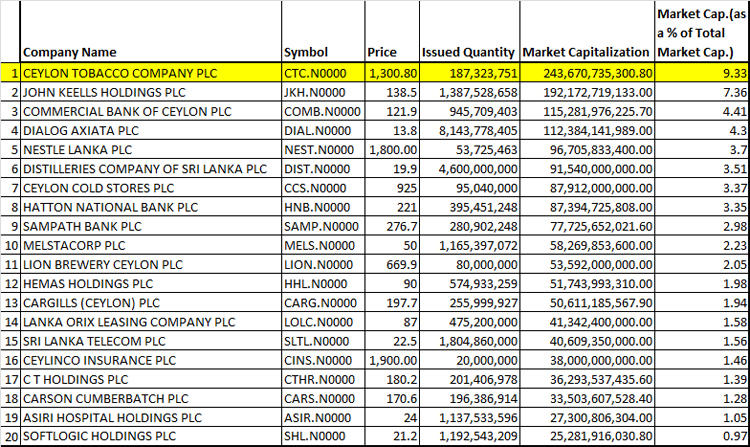Select market cap percentage 9.33
Image resolution: width=750 pixels, height=447 pixels.
tap(702, 73)
